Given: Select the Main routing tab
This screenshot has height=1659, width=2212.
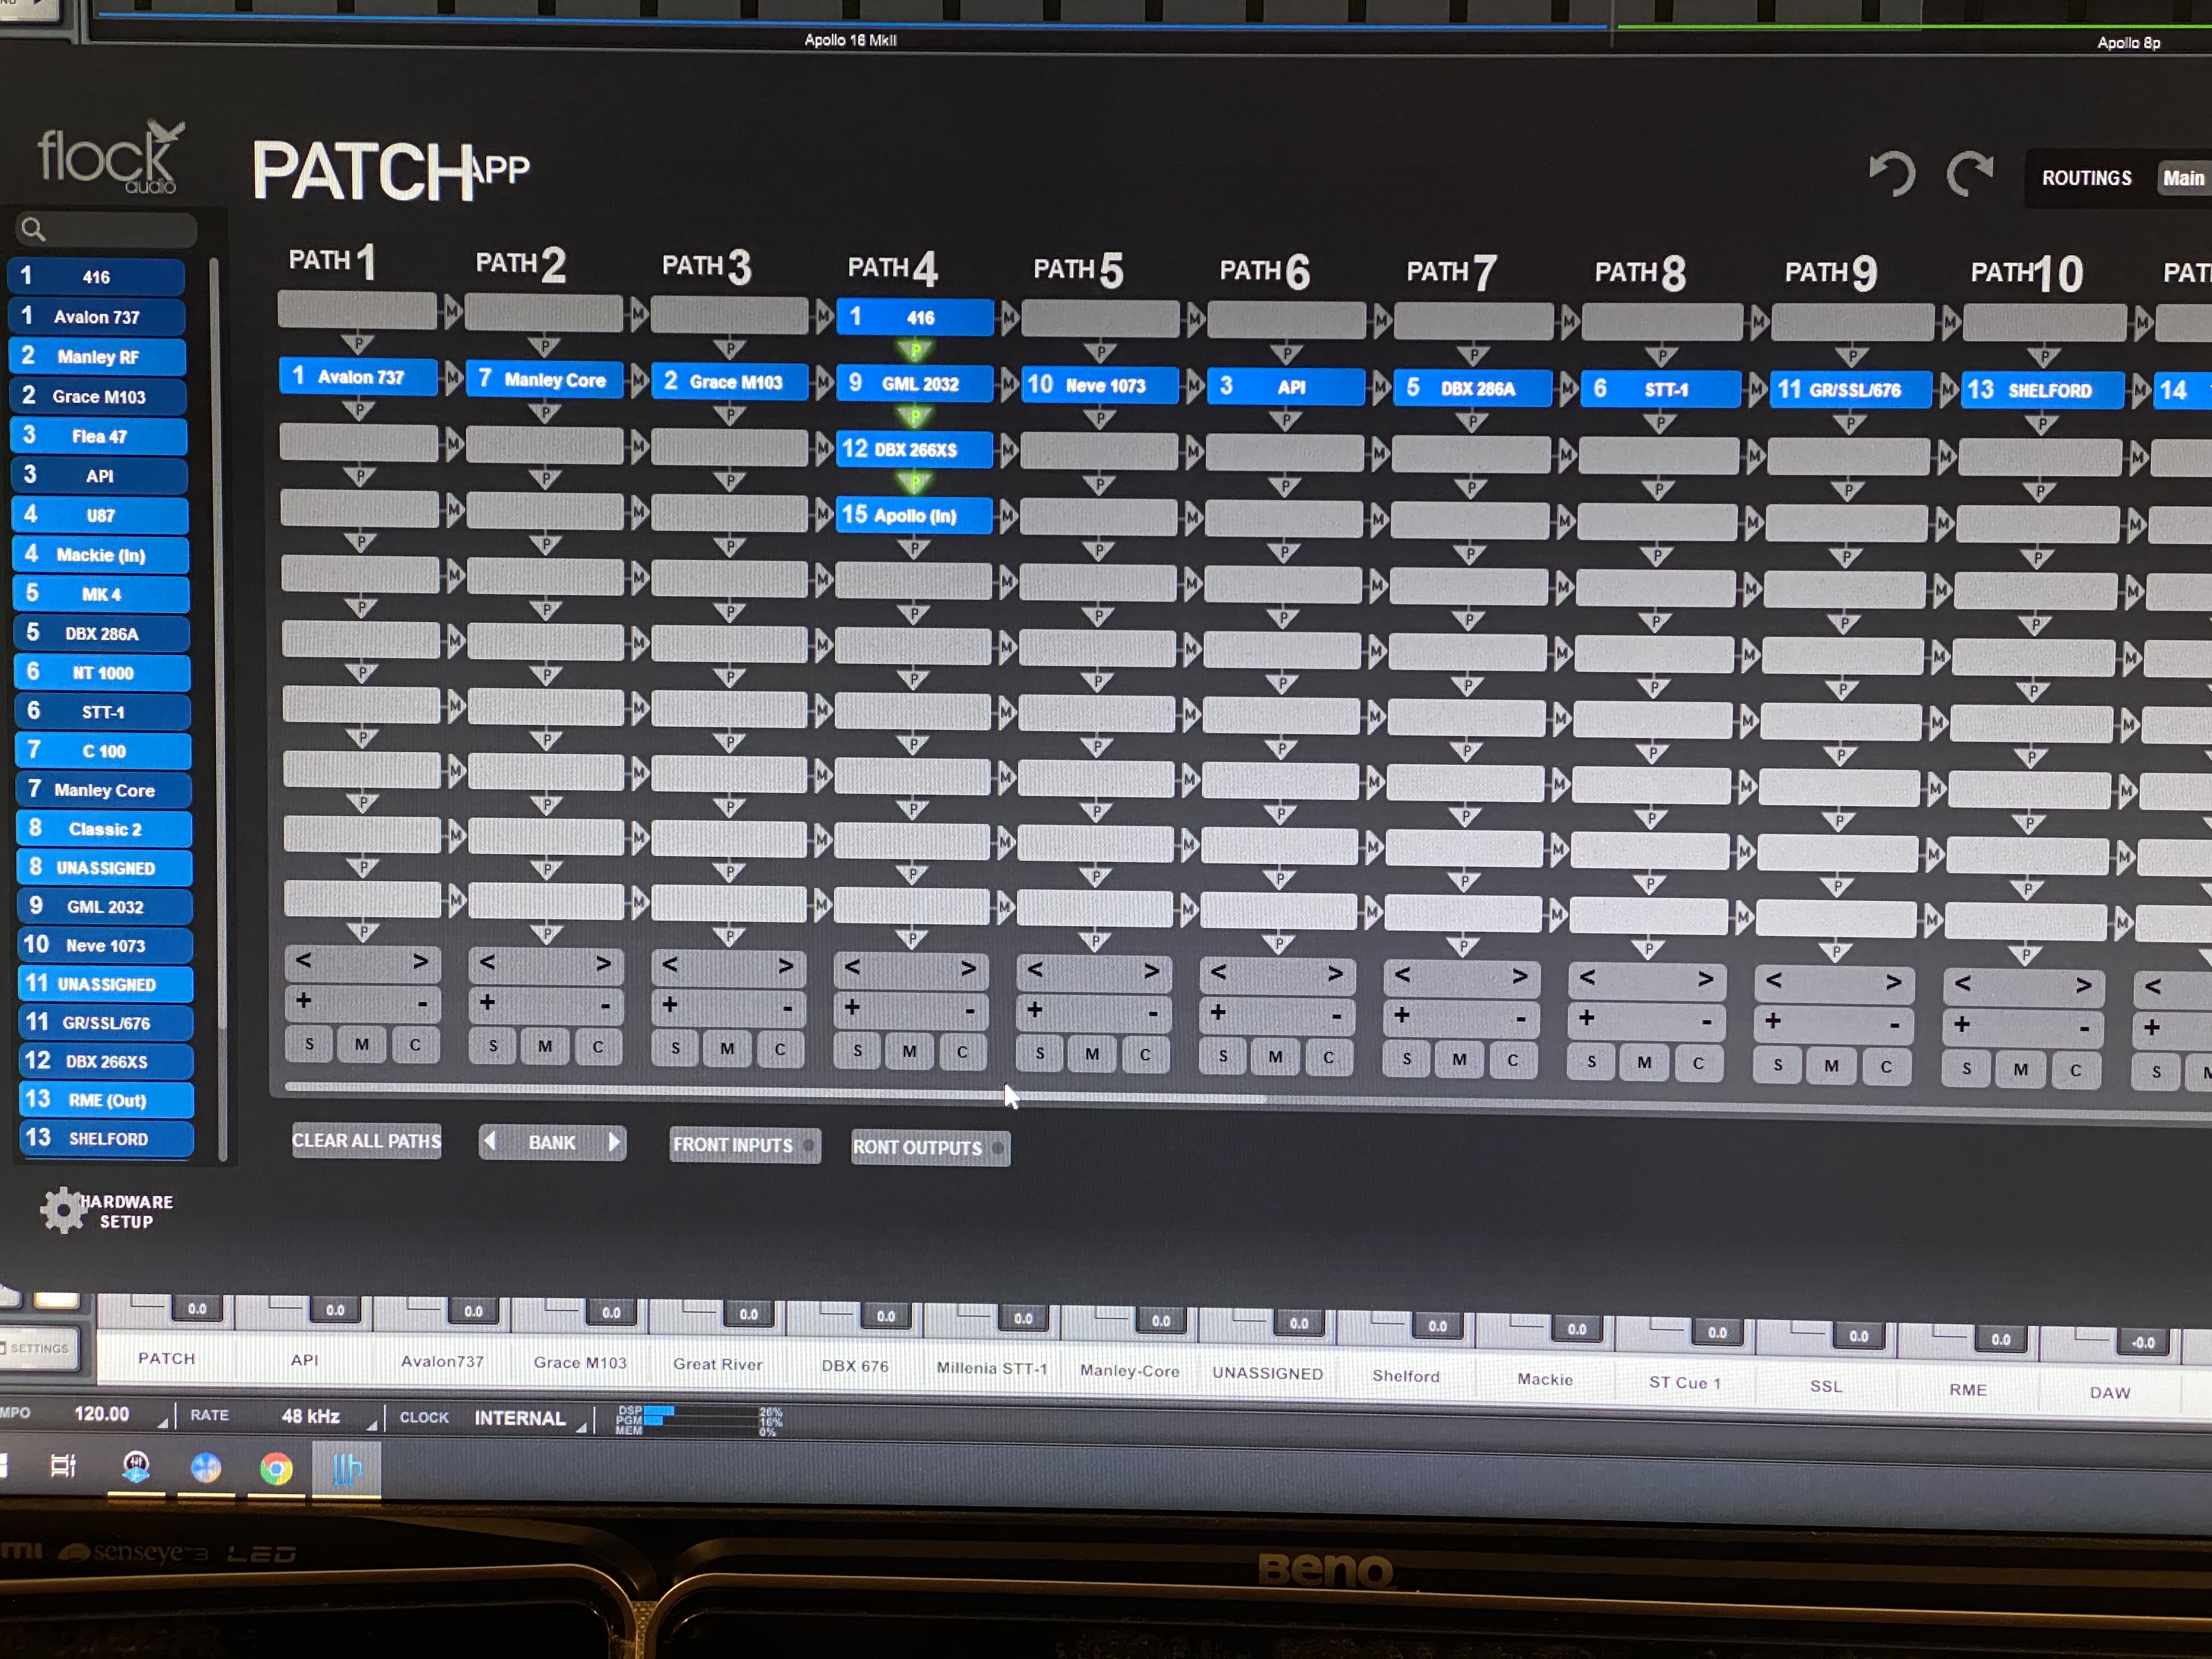Looking at the screenshot, I should click(x=2183, y=179).
